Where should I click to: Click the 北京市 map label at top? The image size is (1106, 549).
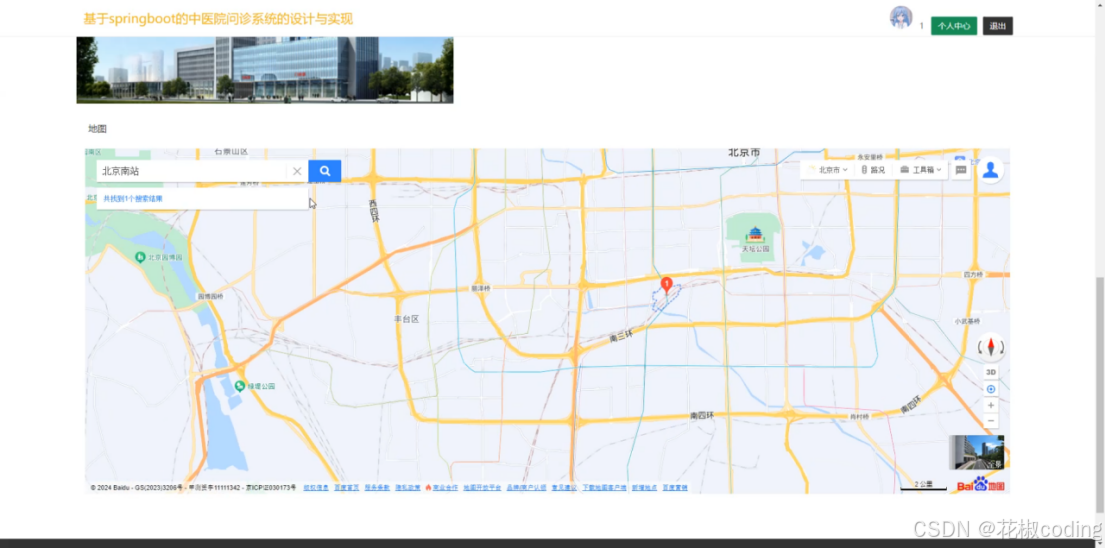(x=744, y=152)
